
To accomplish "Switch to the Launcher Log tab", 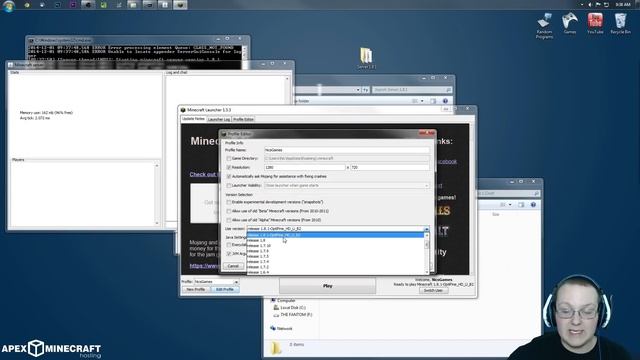I will click(219, 119).
